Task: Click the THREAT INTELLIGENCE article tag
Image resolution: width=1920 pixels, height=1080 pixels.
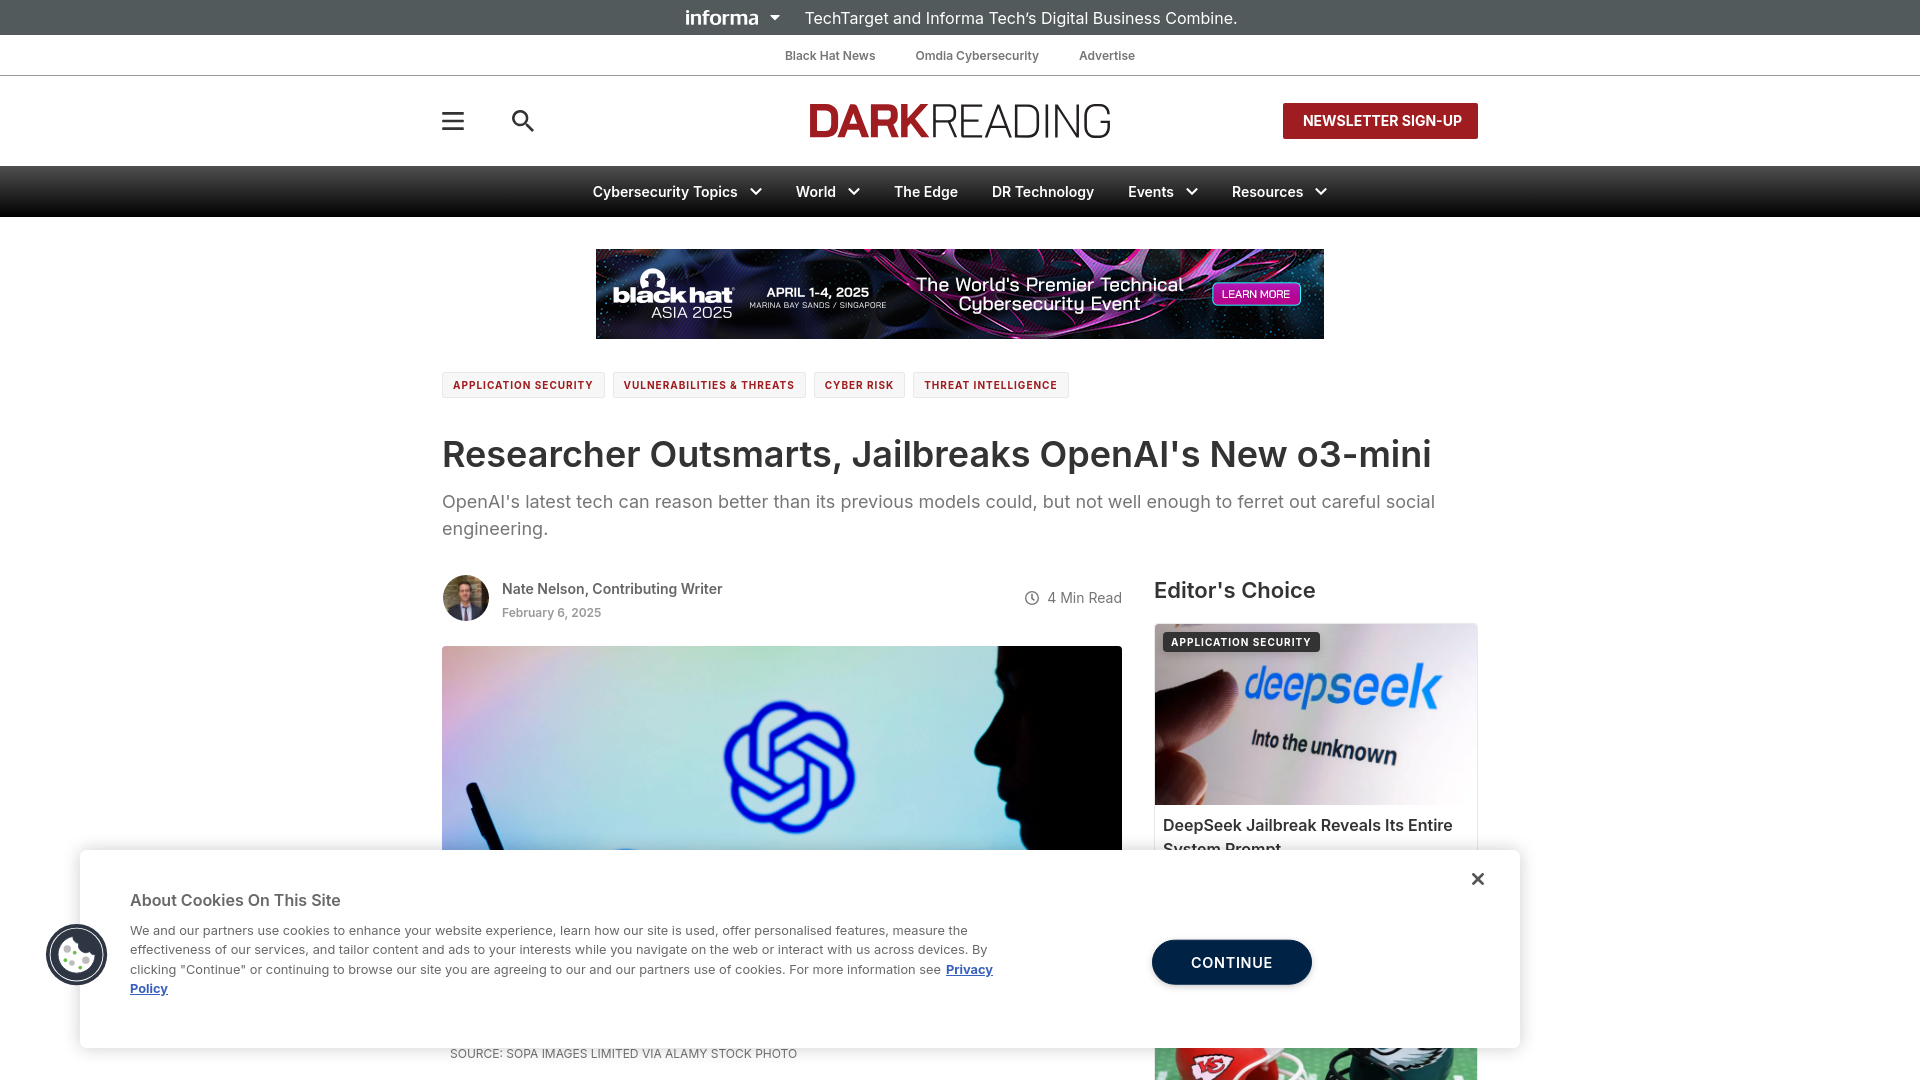Action: pos(989,385)
